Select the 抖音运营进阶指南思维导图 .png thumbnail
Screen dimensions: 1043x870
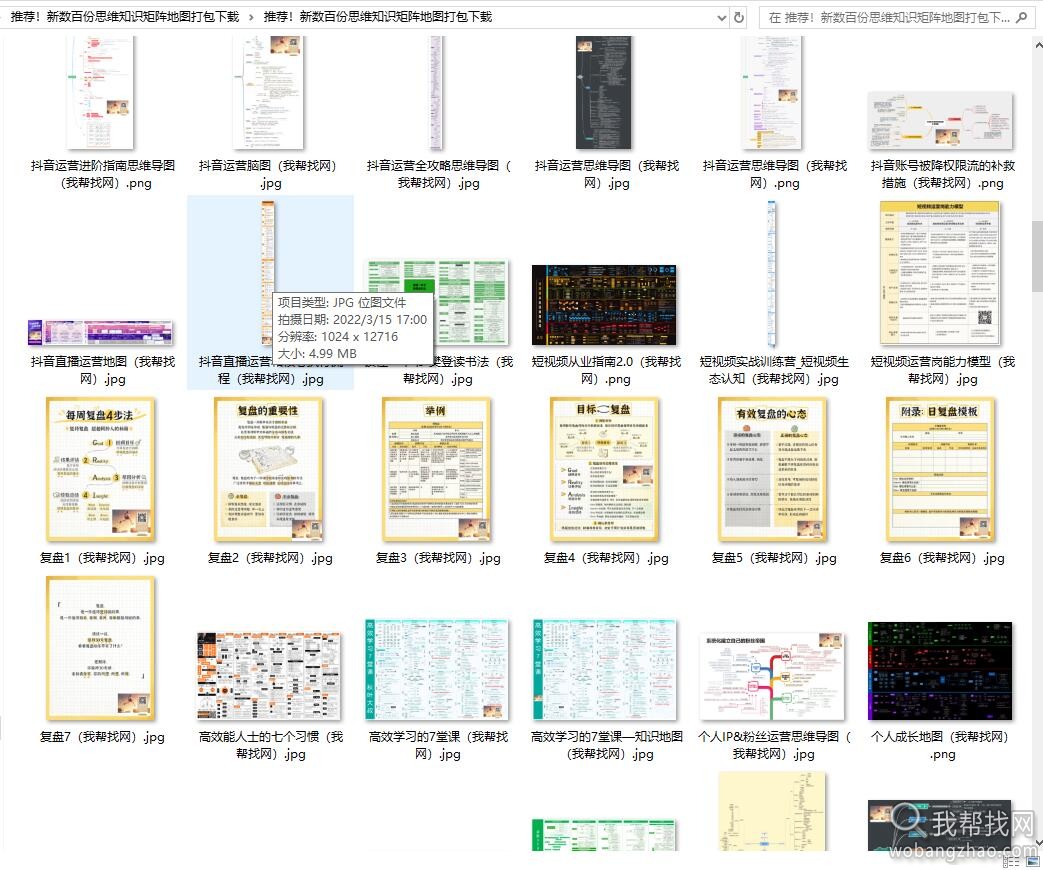point(100,92)
